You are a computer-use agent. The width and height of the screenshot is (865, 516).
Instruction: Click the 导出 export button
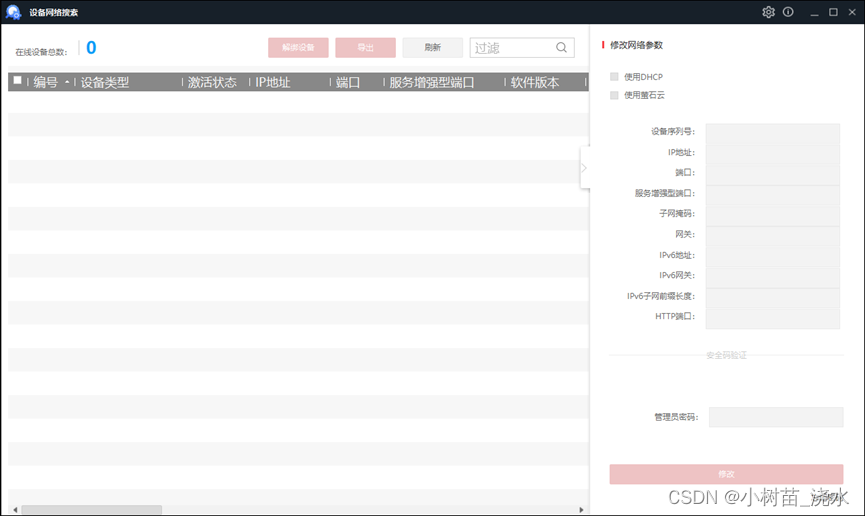pos(365,47)
